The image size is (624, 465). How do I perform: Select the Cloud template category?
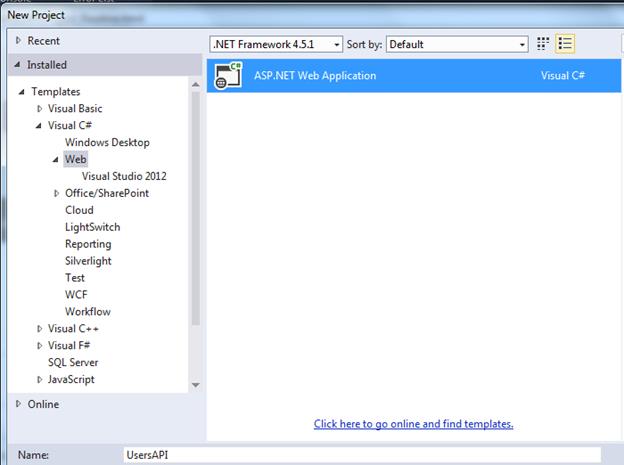click(x=79, y=210)
